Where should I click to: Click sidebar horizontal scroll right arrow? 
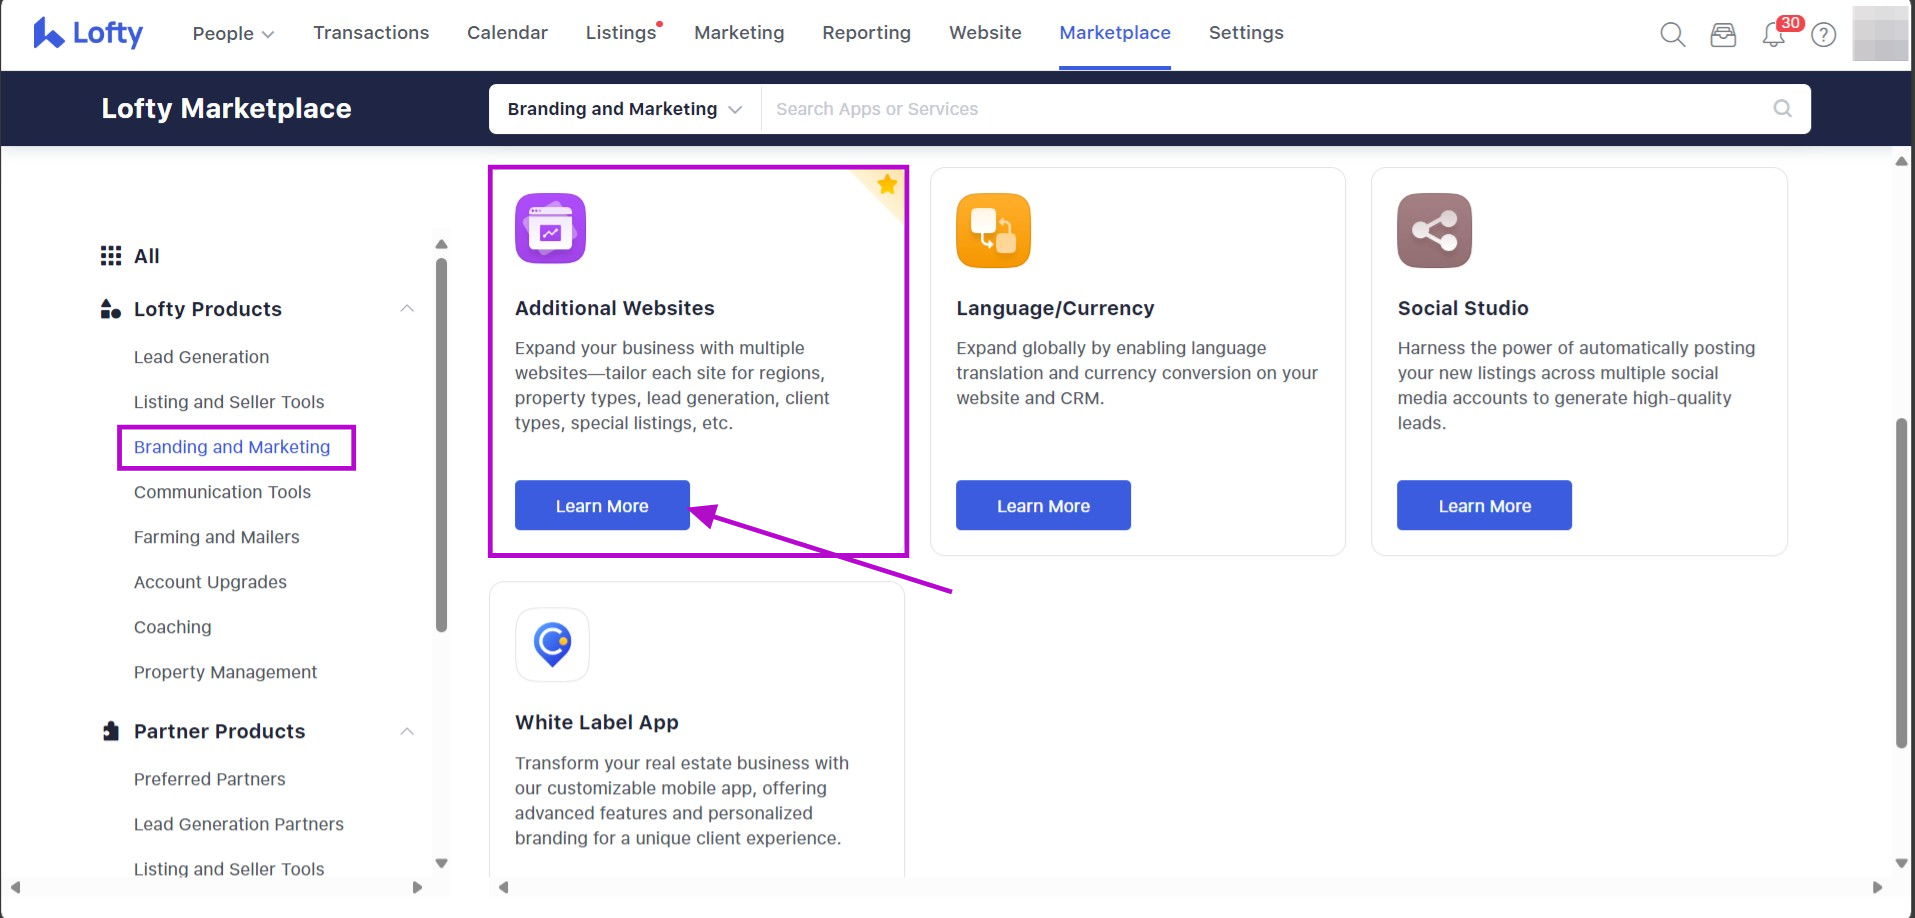(417, 887)
